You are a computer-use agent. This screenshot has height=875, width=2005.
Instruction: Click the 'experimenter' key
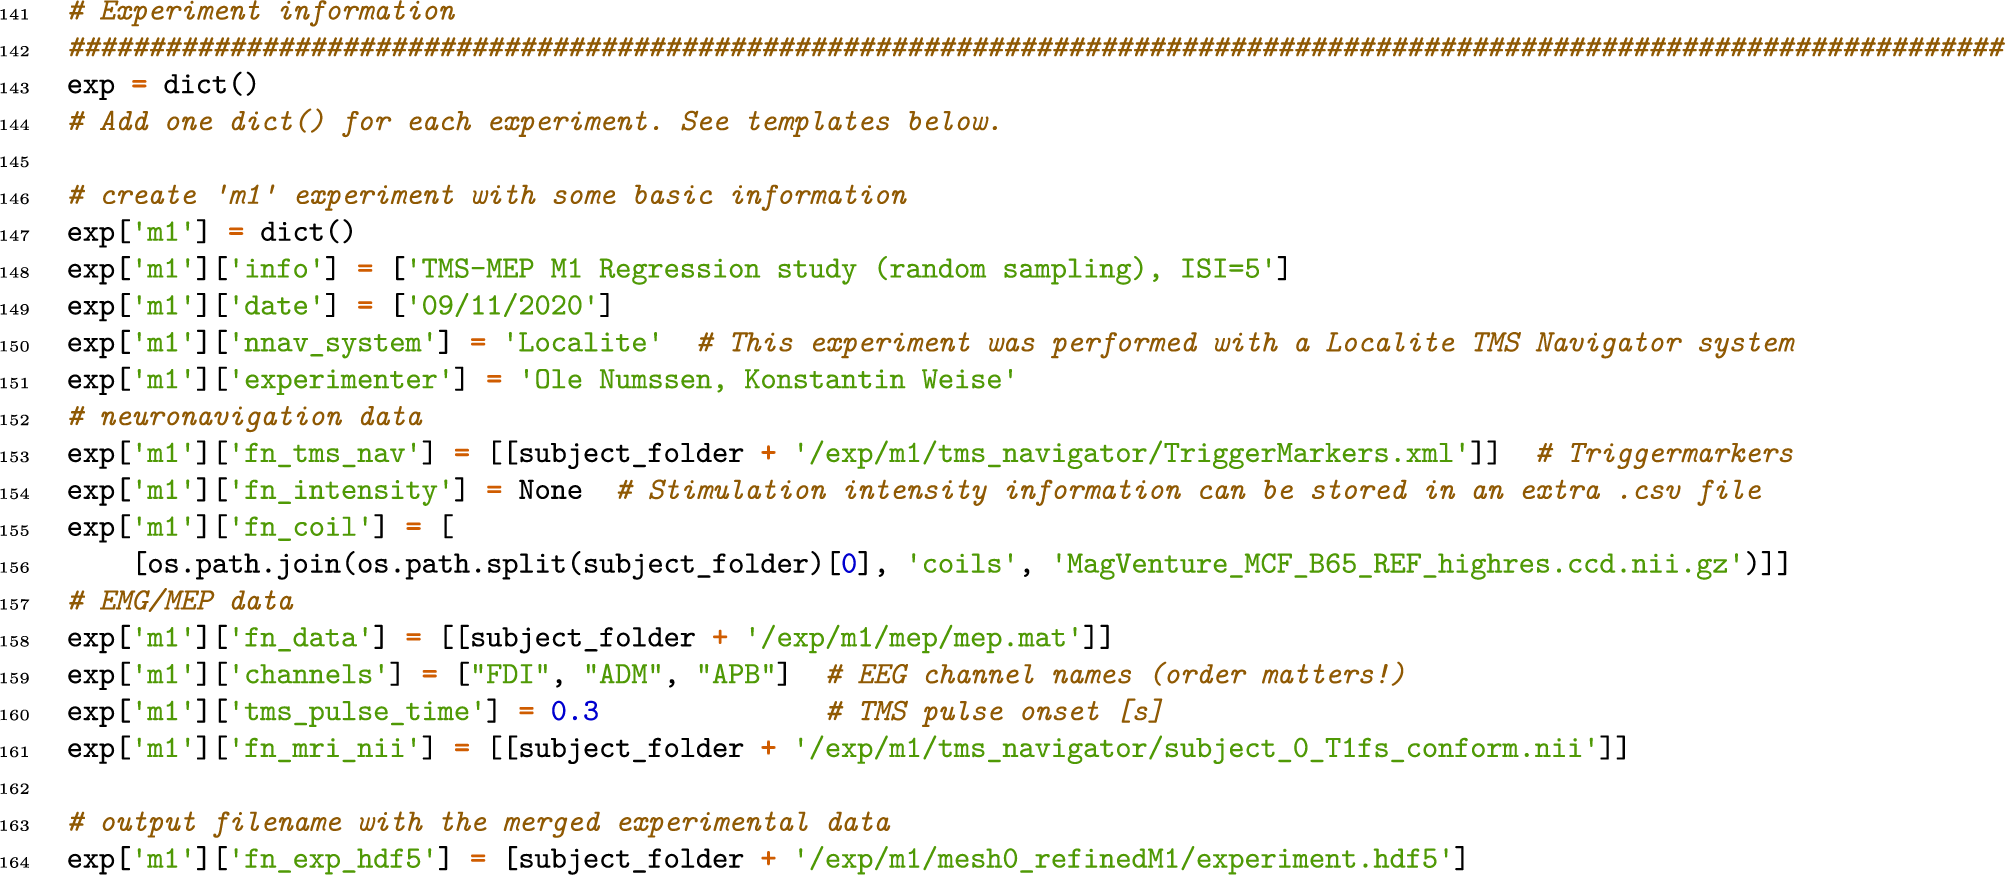[341, 381]
